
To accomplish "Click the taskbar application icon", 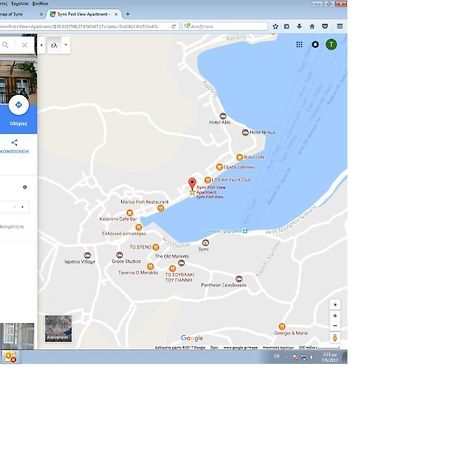I will click(10, 357).
